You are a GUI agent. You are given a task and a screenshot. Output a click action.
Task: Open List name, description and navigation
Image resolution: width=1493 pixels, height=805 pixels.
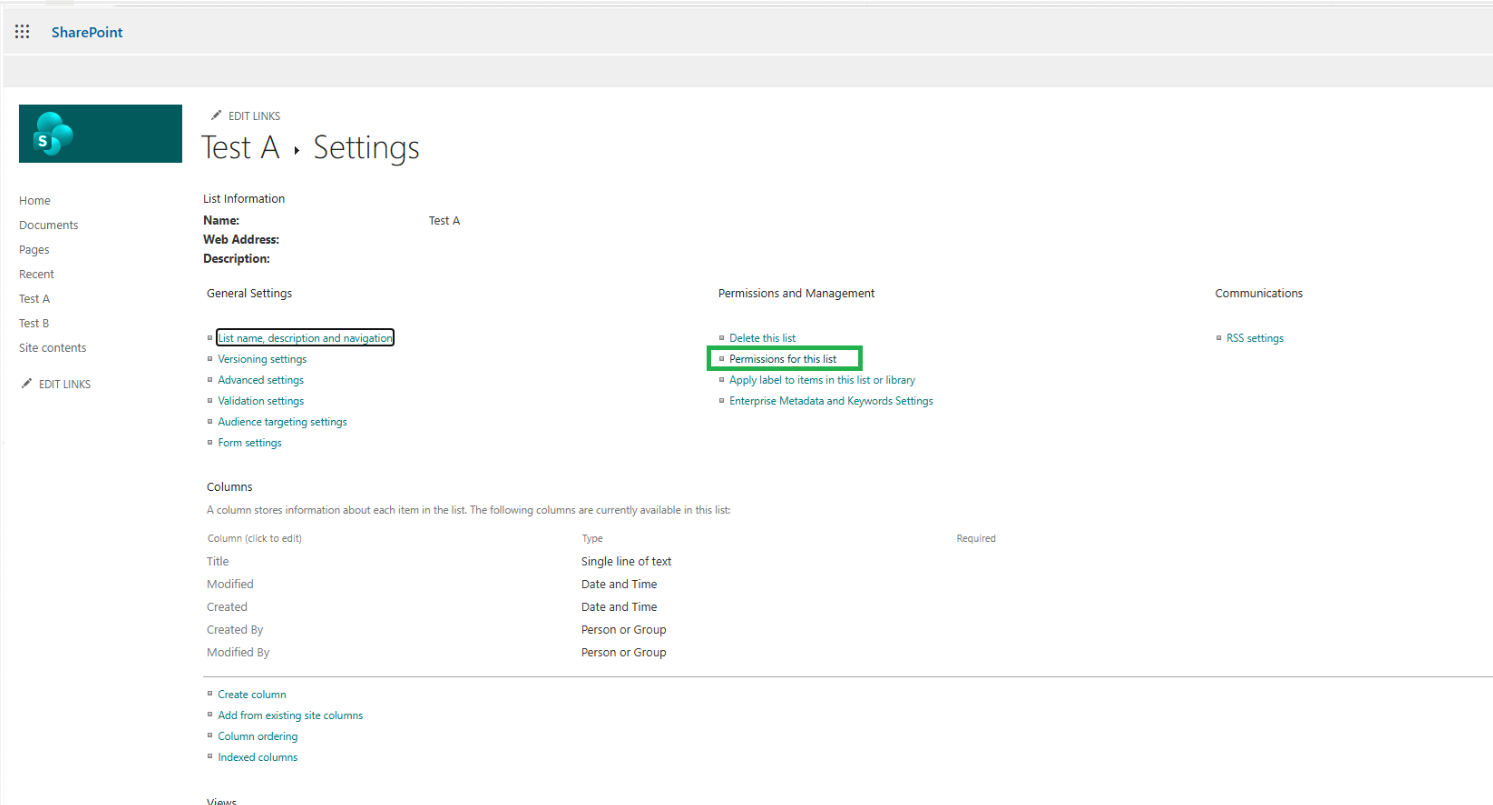(305, 338)
